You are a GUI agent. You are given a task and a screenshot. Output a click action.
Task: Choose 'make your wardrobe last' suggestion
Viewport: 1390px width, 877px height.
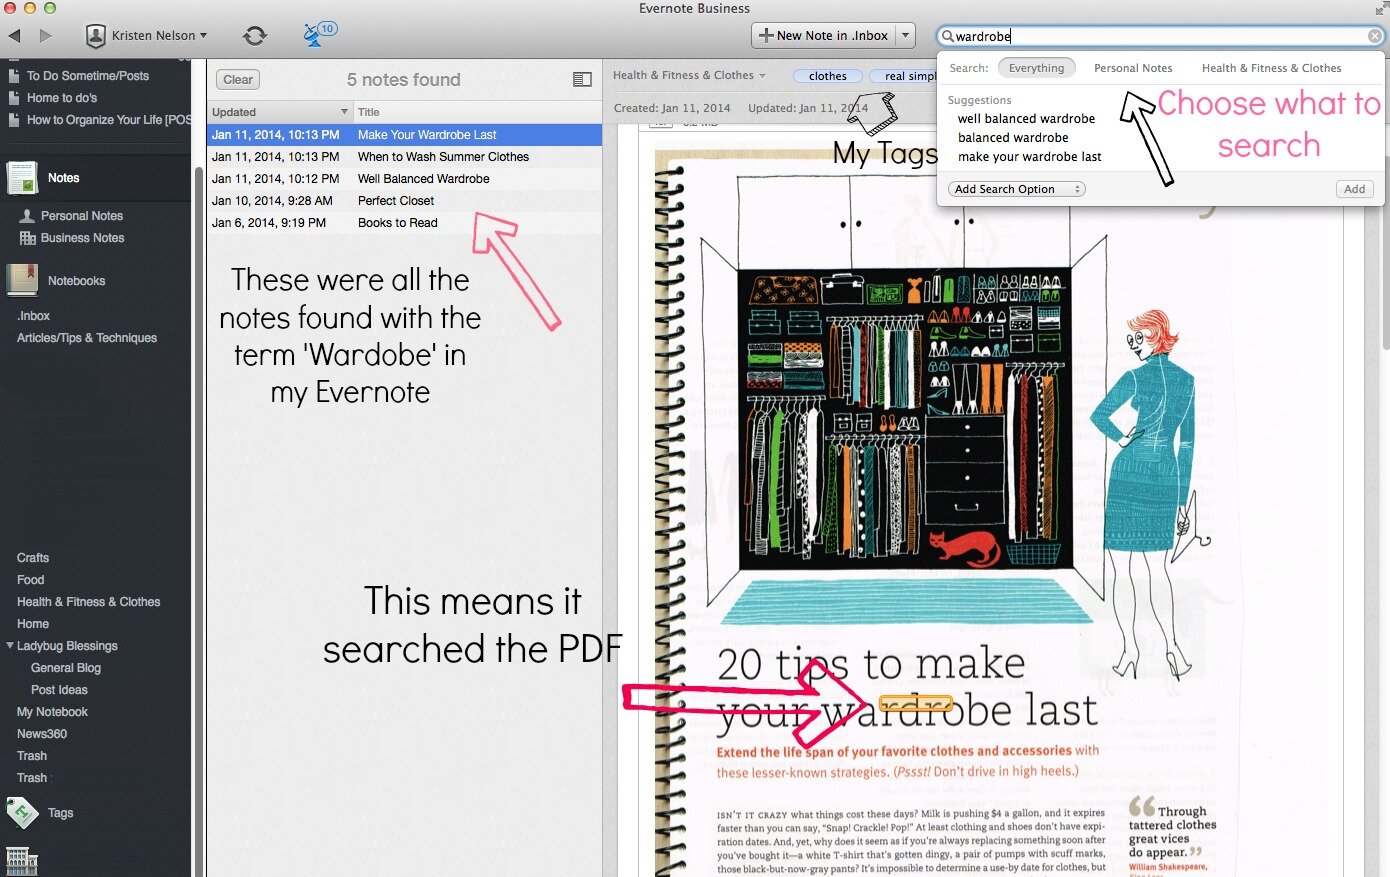coord(1029,157)
